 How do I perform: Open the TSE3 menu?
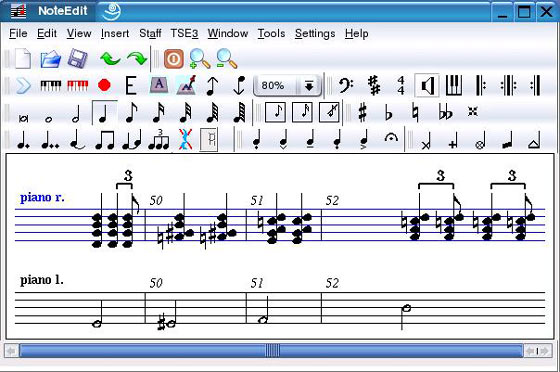tap(184, 34)
